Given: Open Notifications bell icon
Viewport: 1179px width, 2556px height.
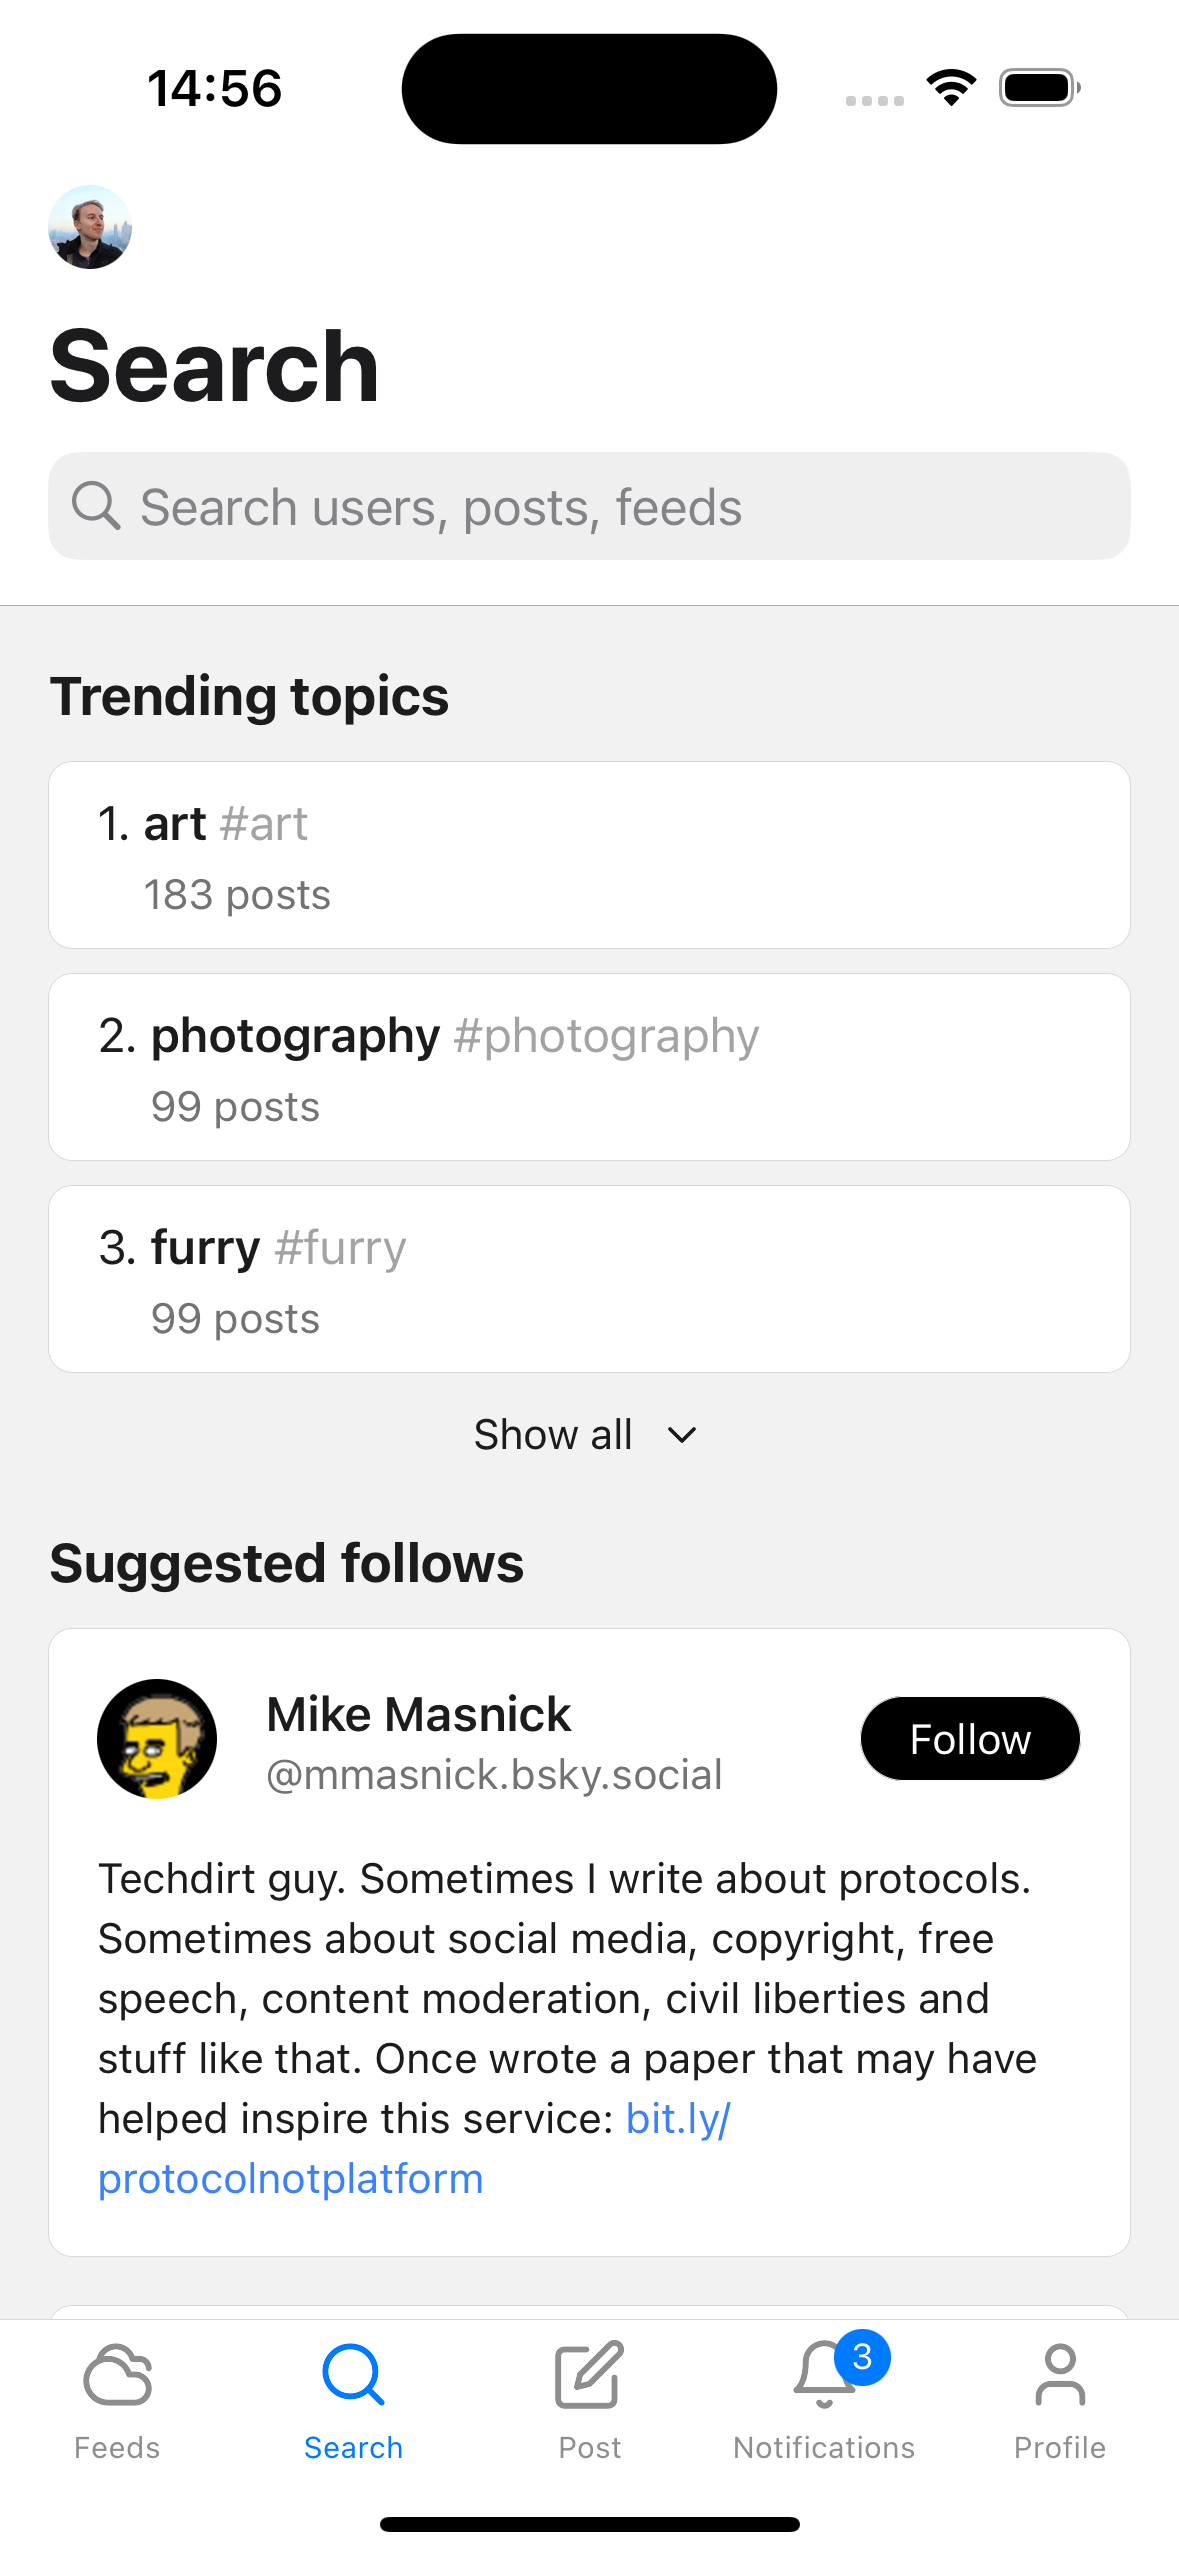Looking at the screenshot, I should pyautogui.click(x=822, y=2376).
